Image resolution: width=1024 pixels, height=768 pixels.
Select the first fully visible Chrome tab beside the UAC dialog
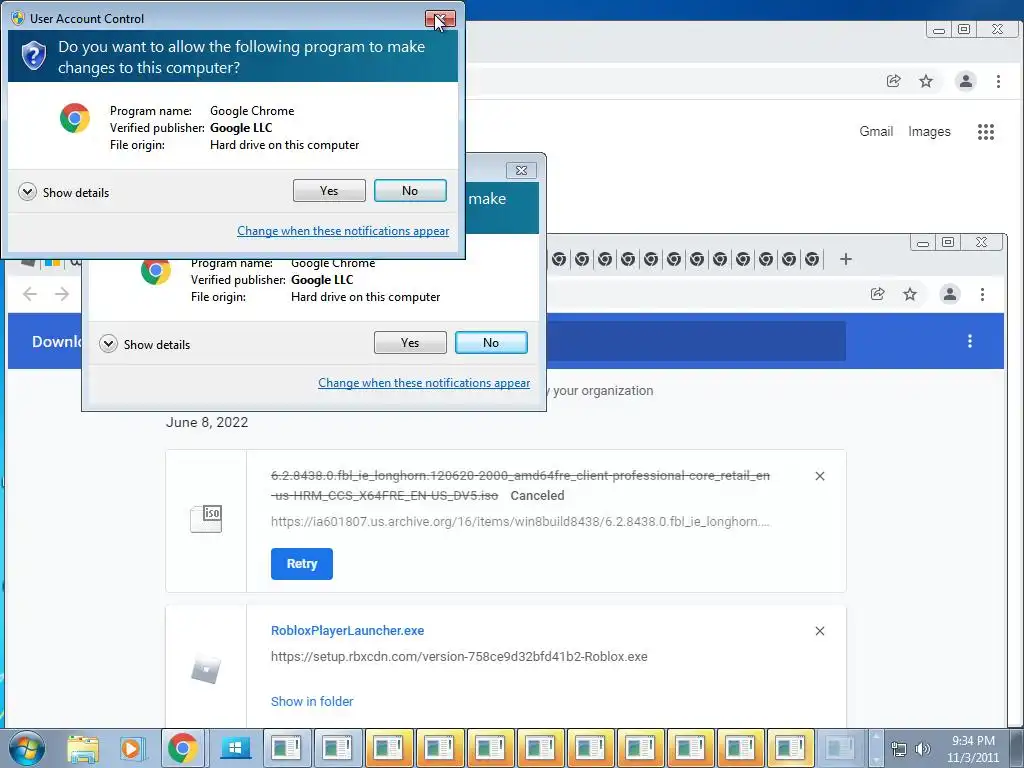(x=559, y=259)
